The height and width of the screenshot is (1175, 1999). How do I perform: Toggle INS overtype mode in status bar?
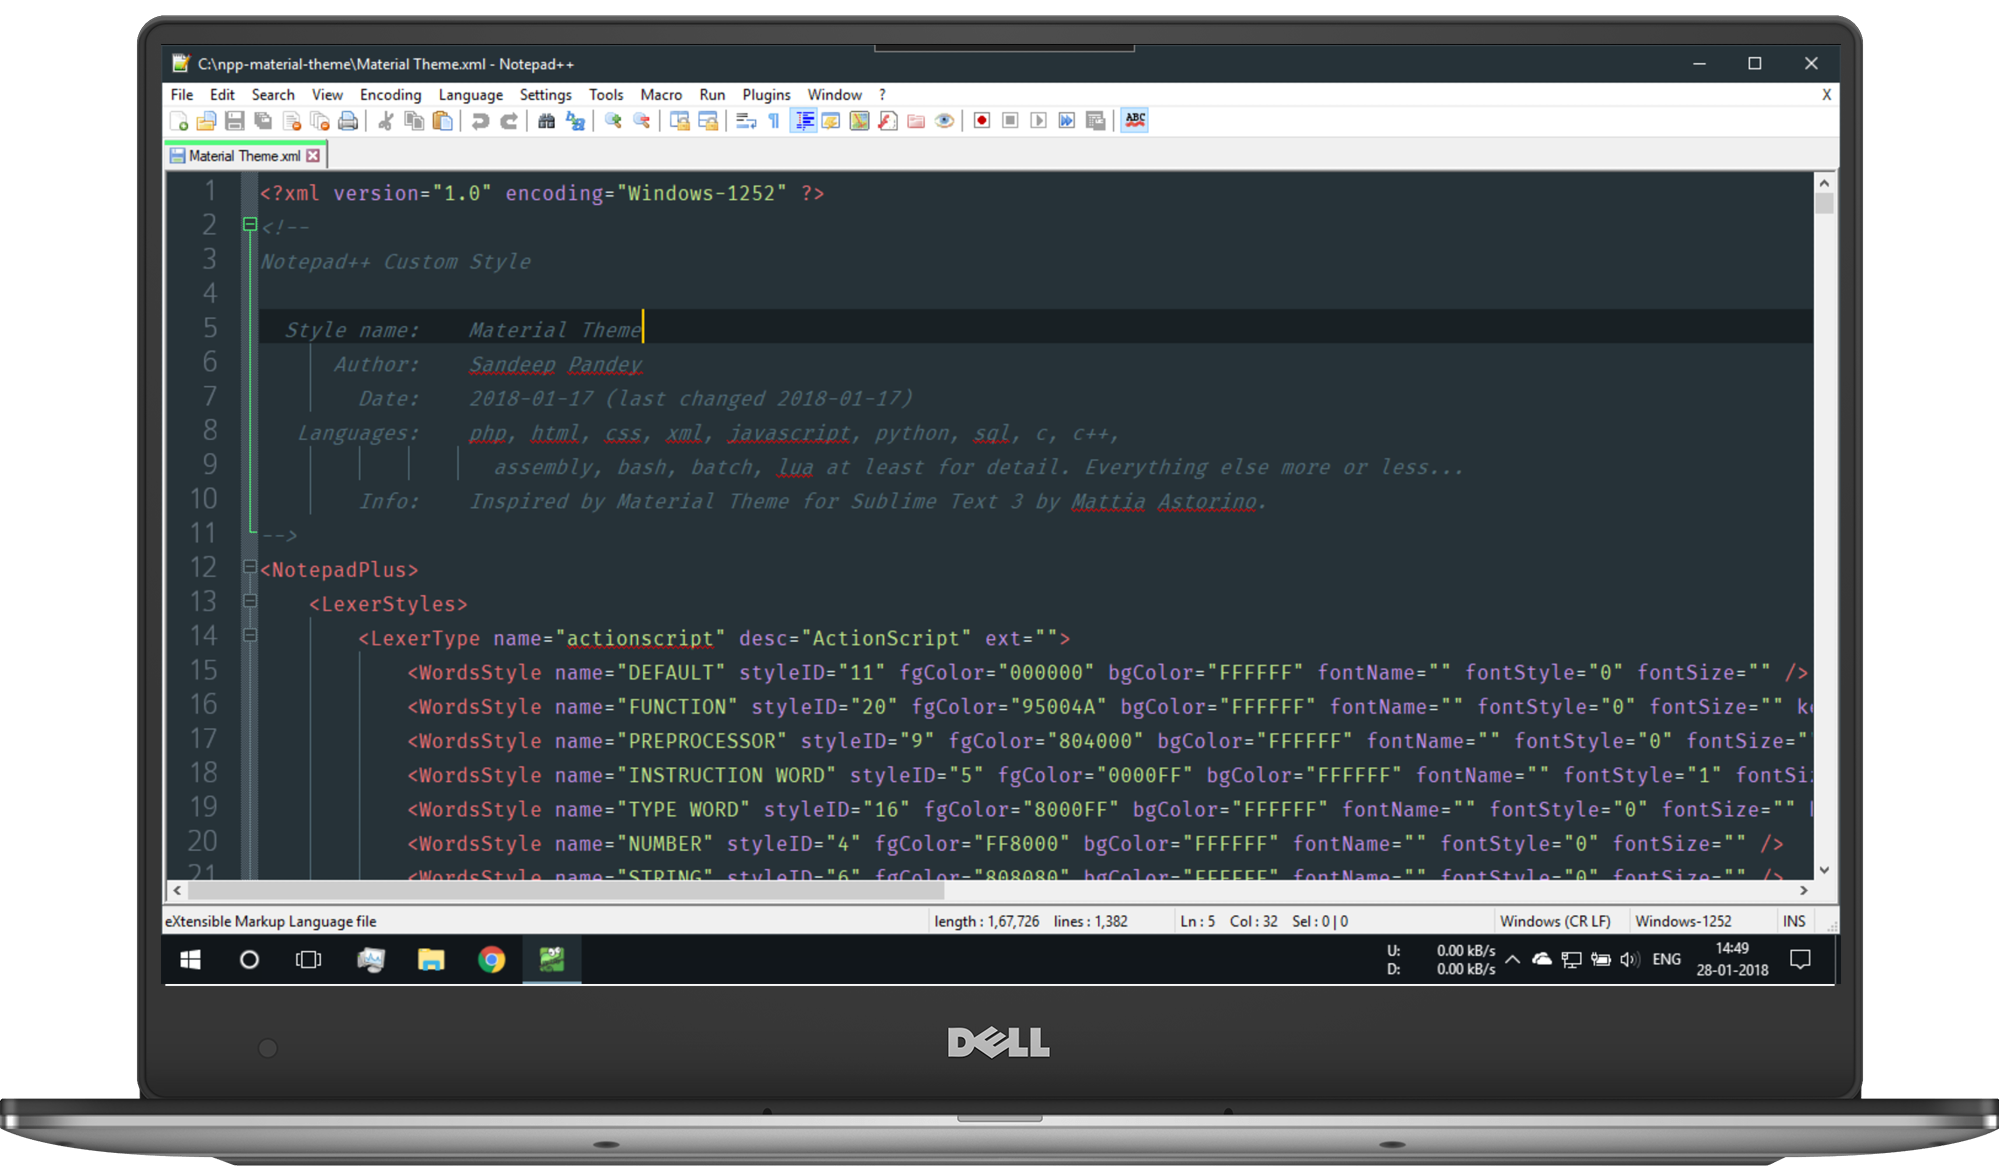tap(1793, 920)
